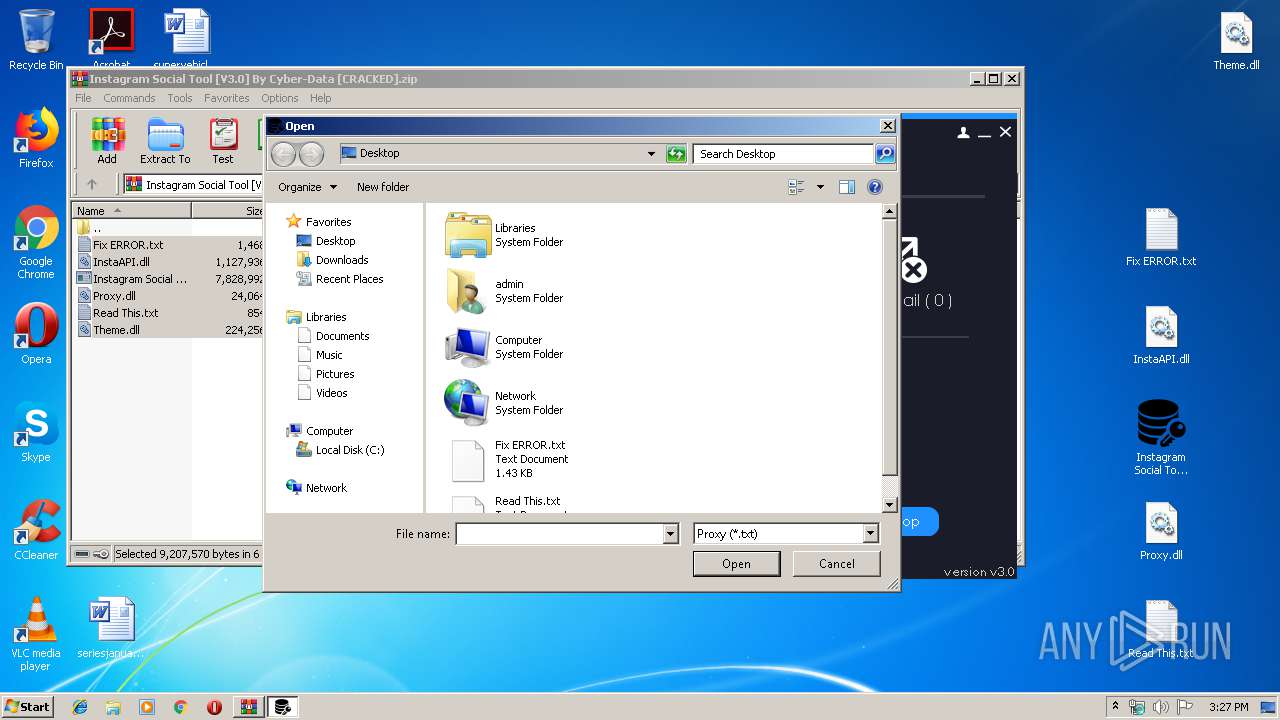Select the admin system folder icon
This screenshot has width=1280, height=720.
coord(468,291)
